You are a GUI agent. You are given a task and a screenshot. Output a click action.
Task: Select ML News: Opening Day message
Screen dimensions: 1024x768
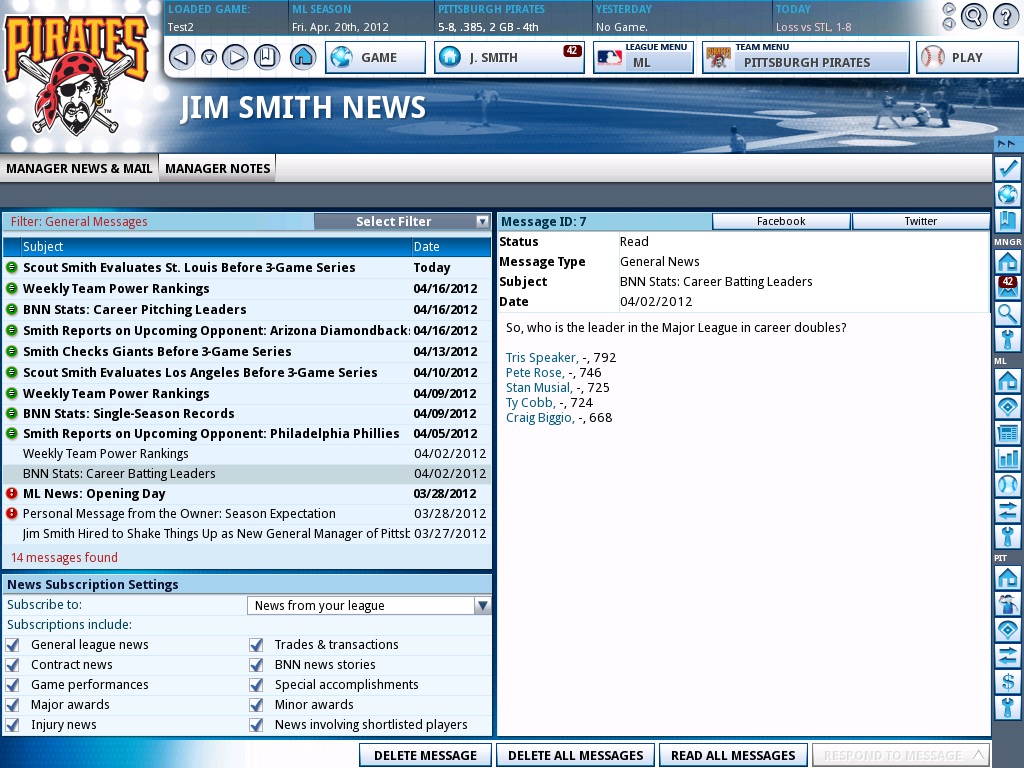tap(94, 493)
